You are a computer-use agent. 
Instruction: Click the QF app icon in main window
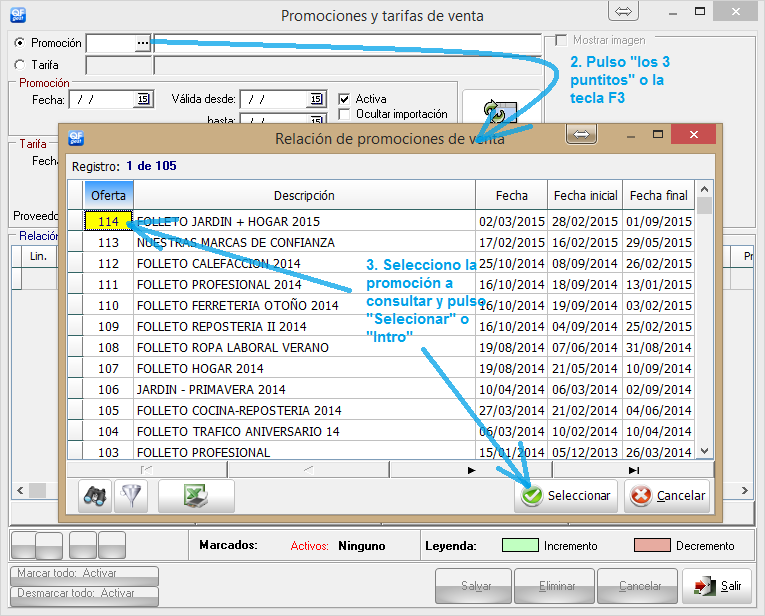click(x=18, y=15)
